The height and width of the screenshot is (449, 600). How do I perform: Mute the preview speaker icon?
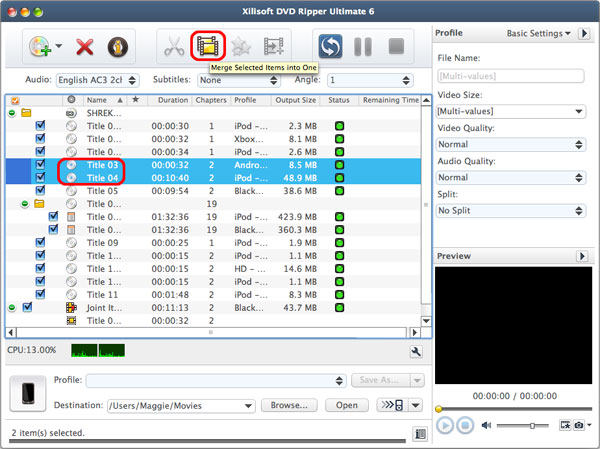point(486,425)
